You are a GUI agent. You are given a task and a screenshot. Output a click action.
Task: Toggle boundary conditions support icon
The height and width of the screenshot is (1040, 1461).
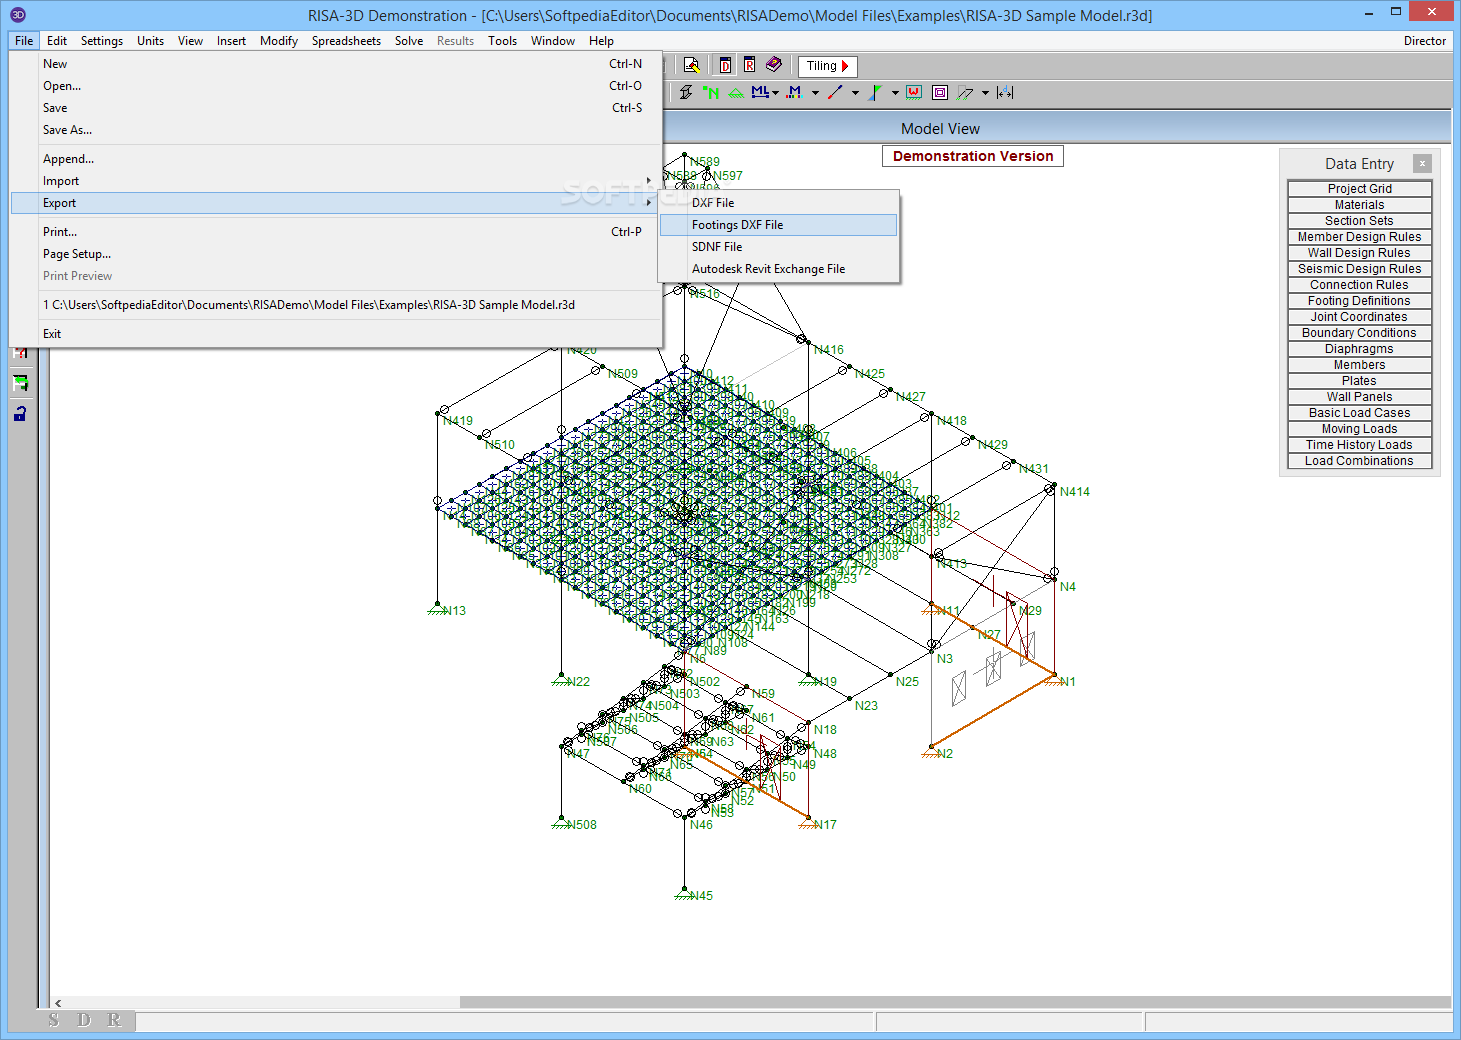point(736,92)
